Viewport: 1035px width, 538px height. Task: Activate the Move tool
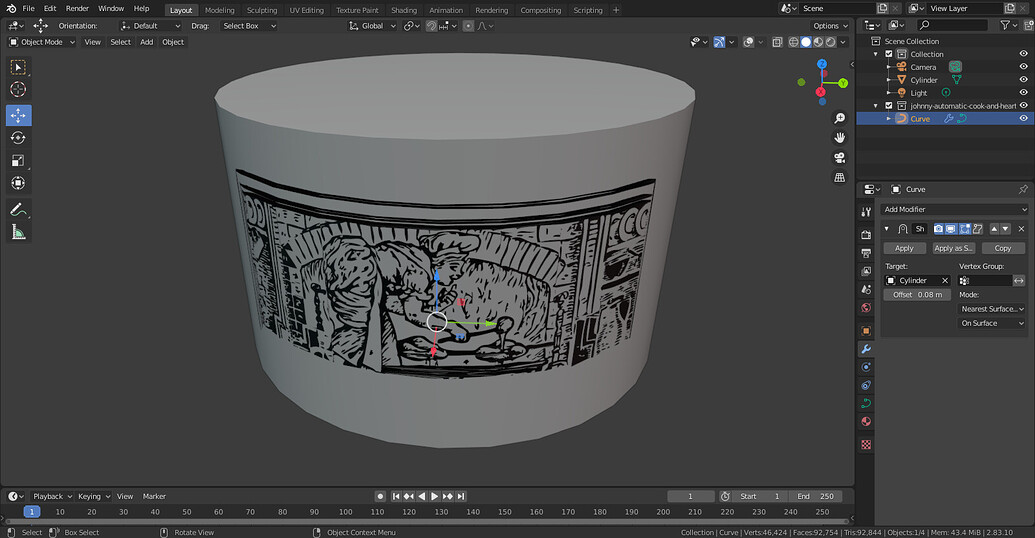[x=18, y=116]
